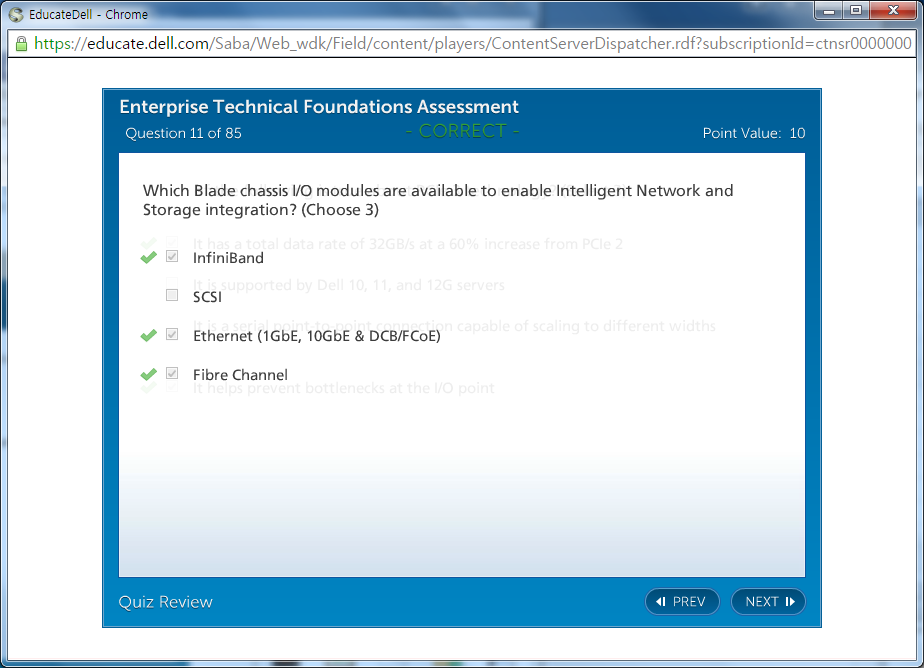Viewport: 924px width, 668px height.
Task: Click the green secure lock icon
Action: (x=21, y=44)
